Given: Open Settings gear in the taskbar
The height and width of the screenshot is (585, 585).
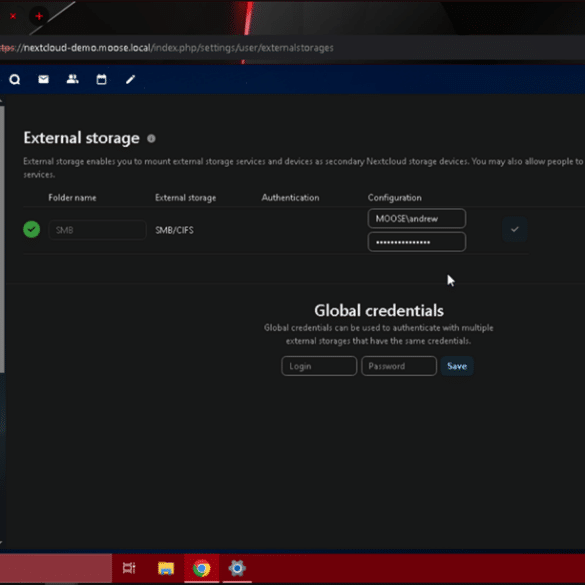Looking at the screenshot, I should coord(237,568).
